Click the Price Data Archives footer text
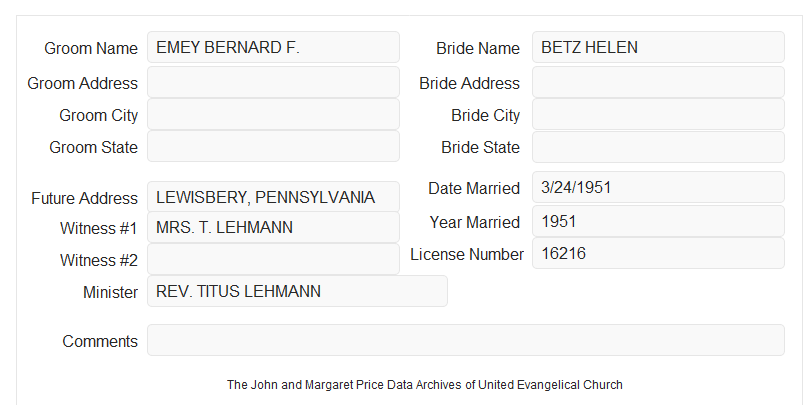Screen dimensions: 805x405 click(425, 384)
